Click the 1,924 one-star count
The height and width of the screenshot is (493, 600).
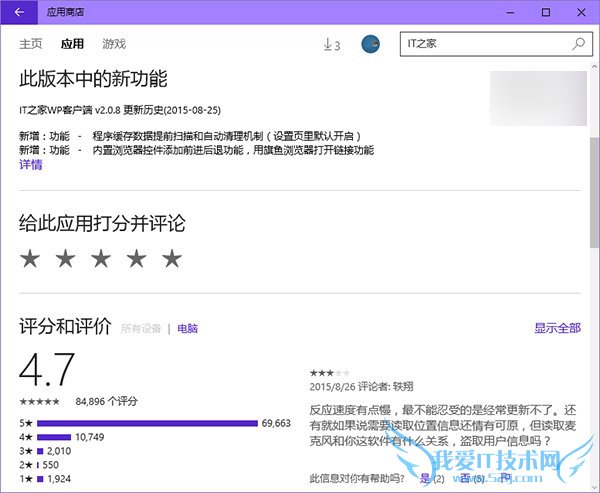point(59,479)
